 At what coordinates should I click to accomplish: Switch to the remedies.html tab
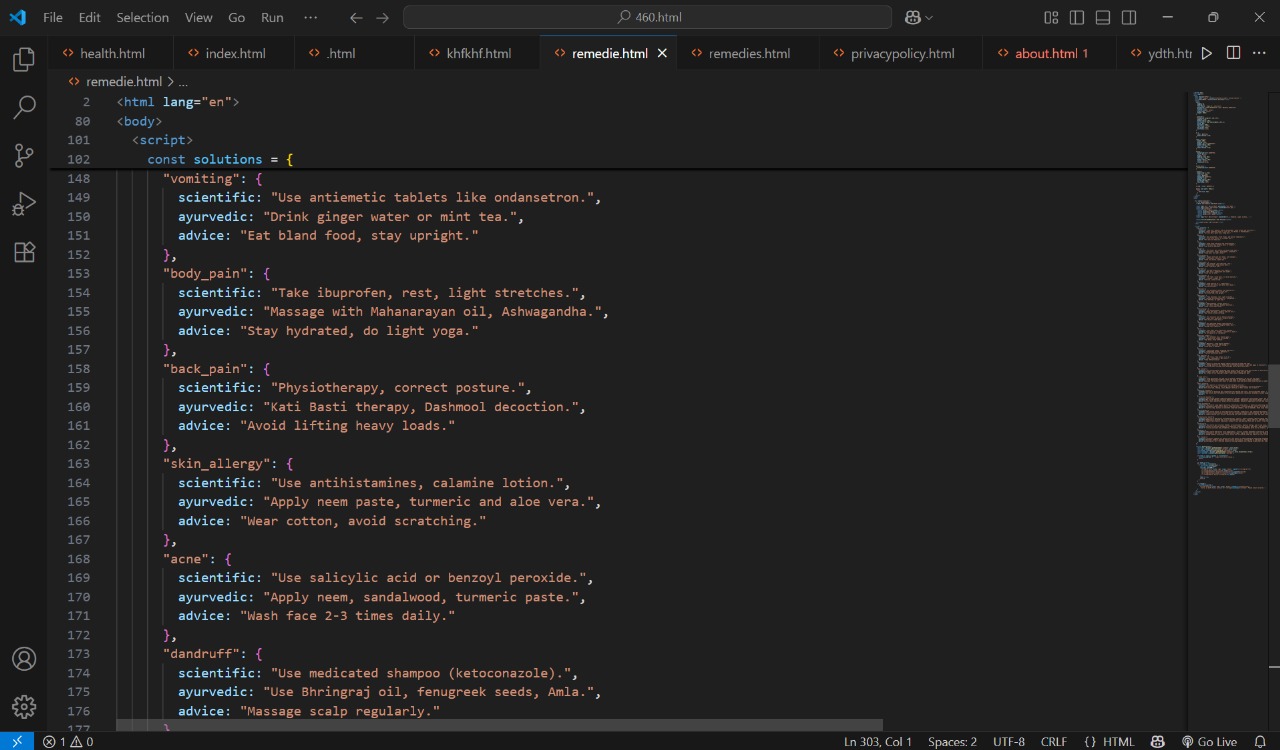749,53
